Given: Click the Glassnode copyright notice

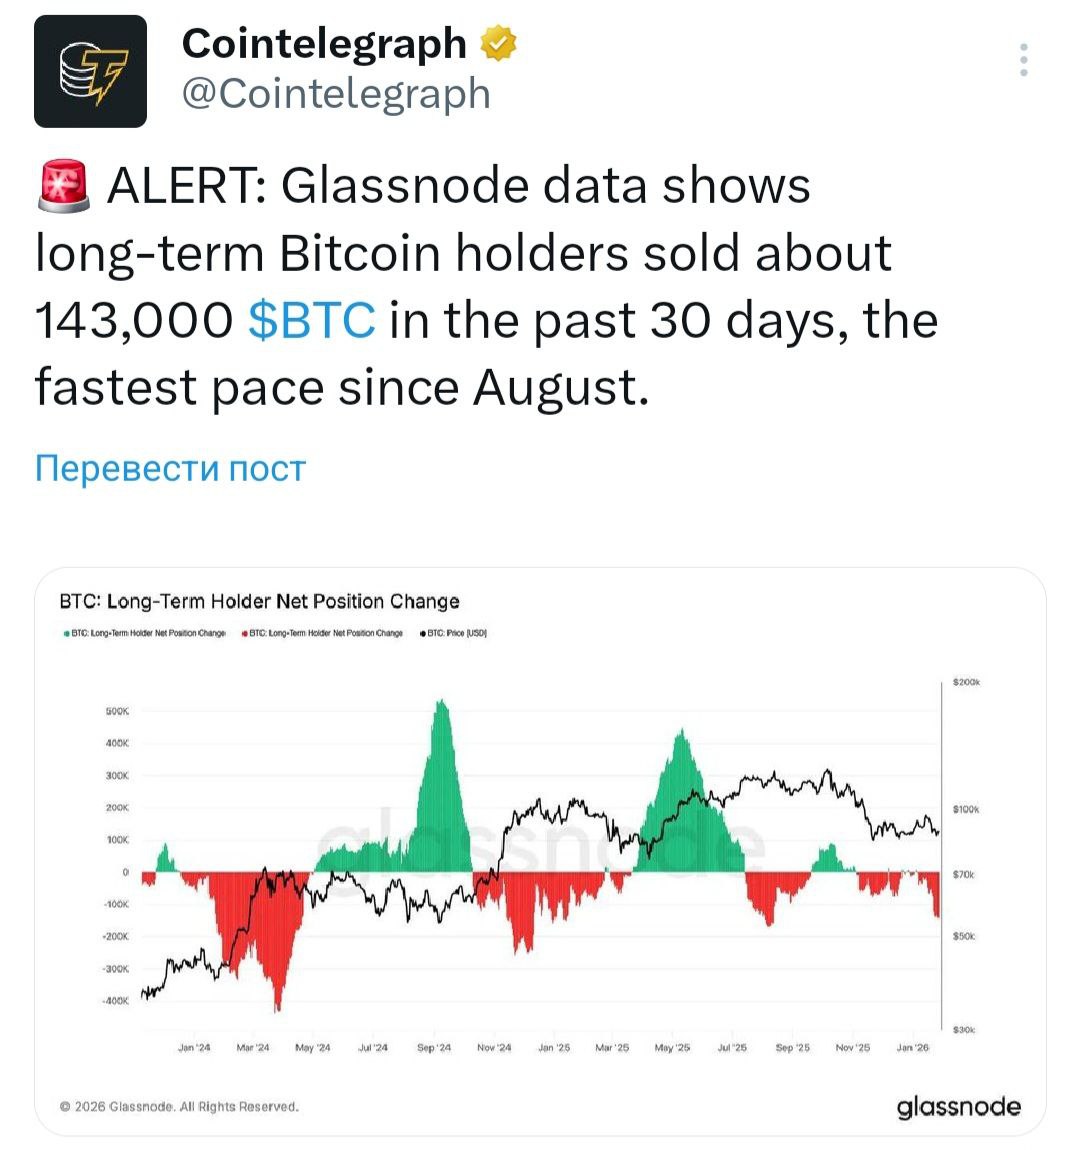Looking at the screenshot, I should 179,1107.
